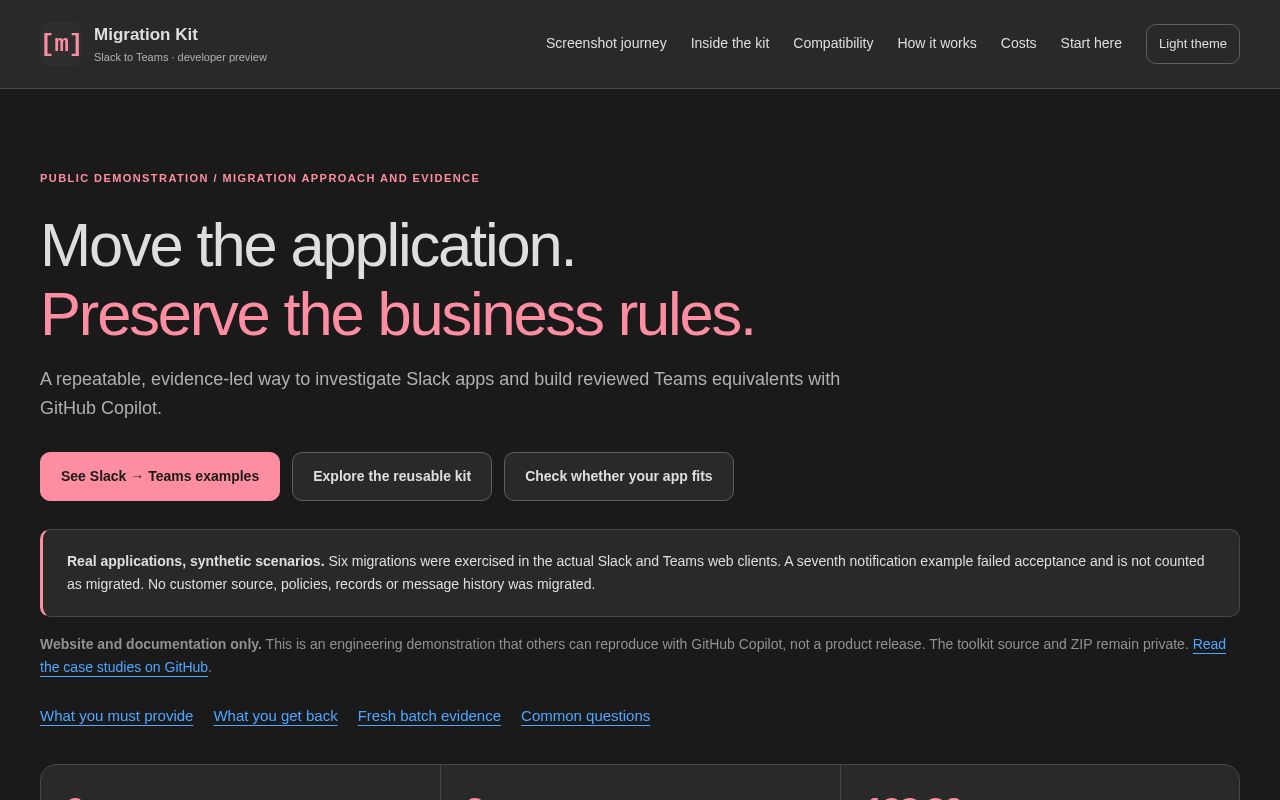Click the 'PUBLIC DEMONSTRATION' eyebrow label
1280x800 pixels.
124,178
